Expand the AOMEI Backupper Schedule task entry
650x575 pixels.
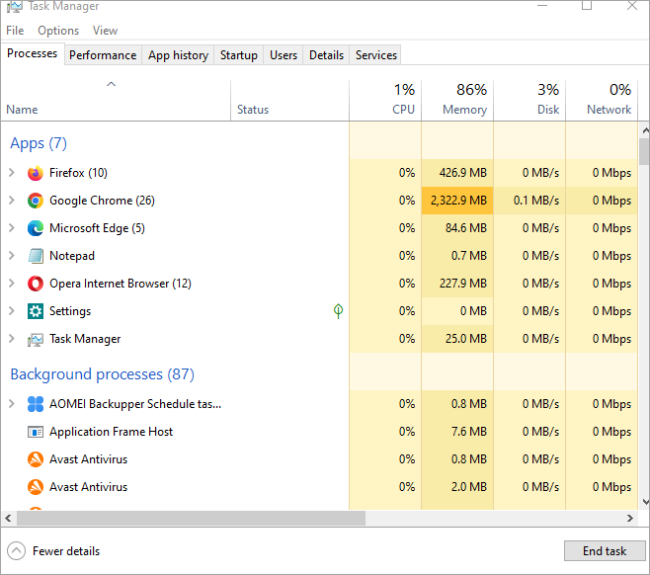[12, 403]
